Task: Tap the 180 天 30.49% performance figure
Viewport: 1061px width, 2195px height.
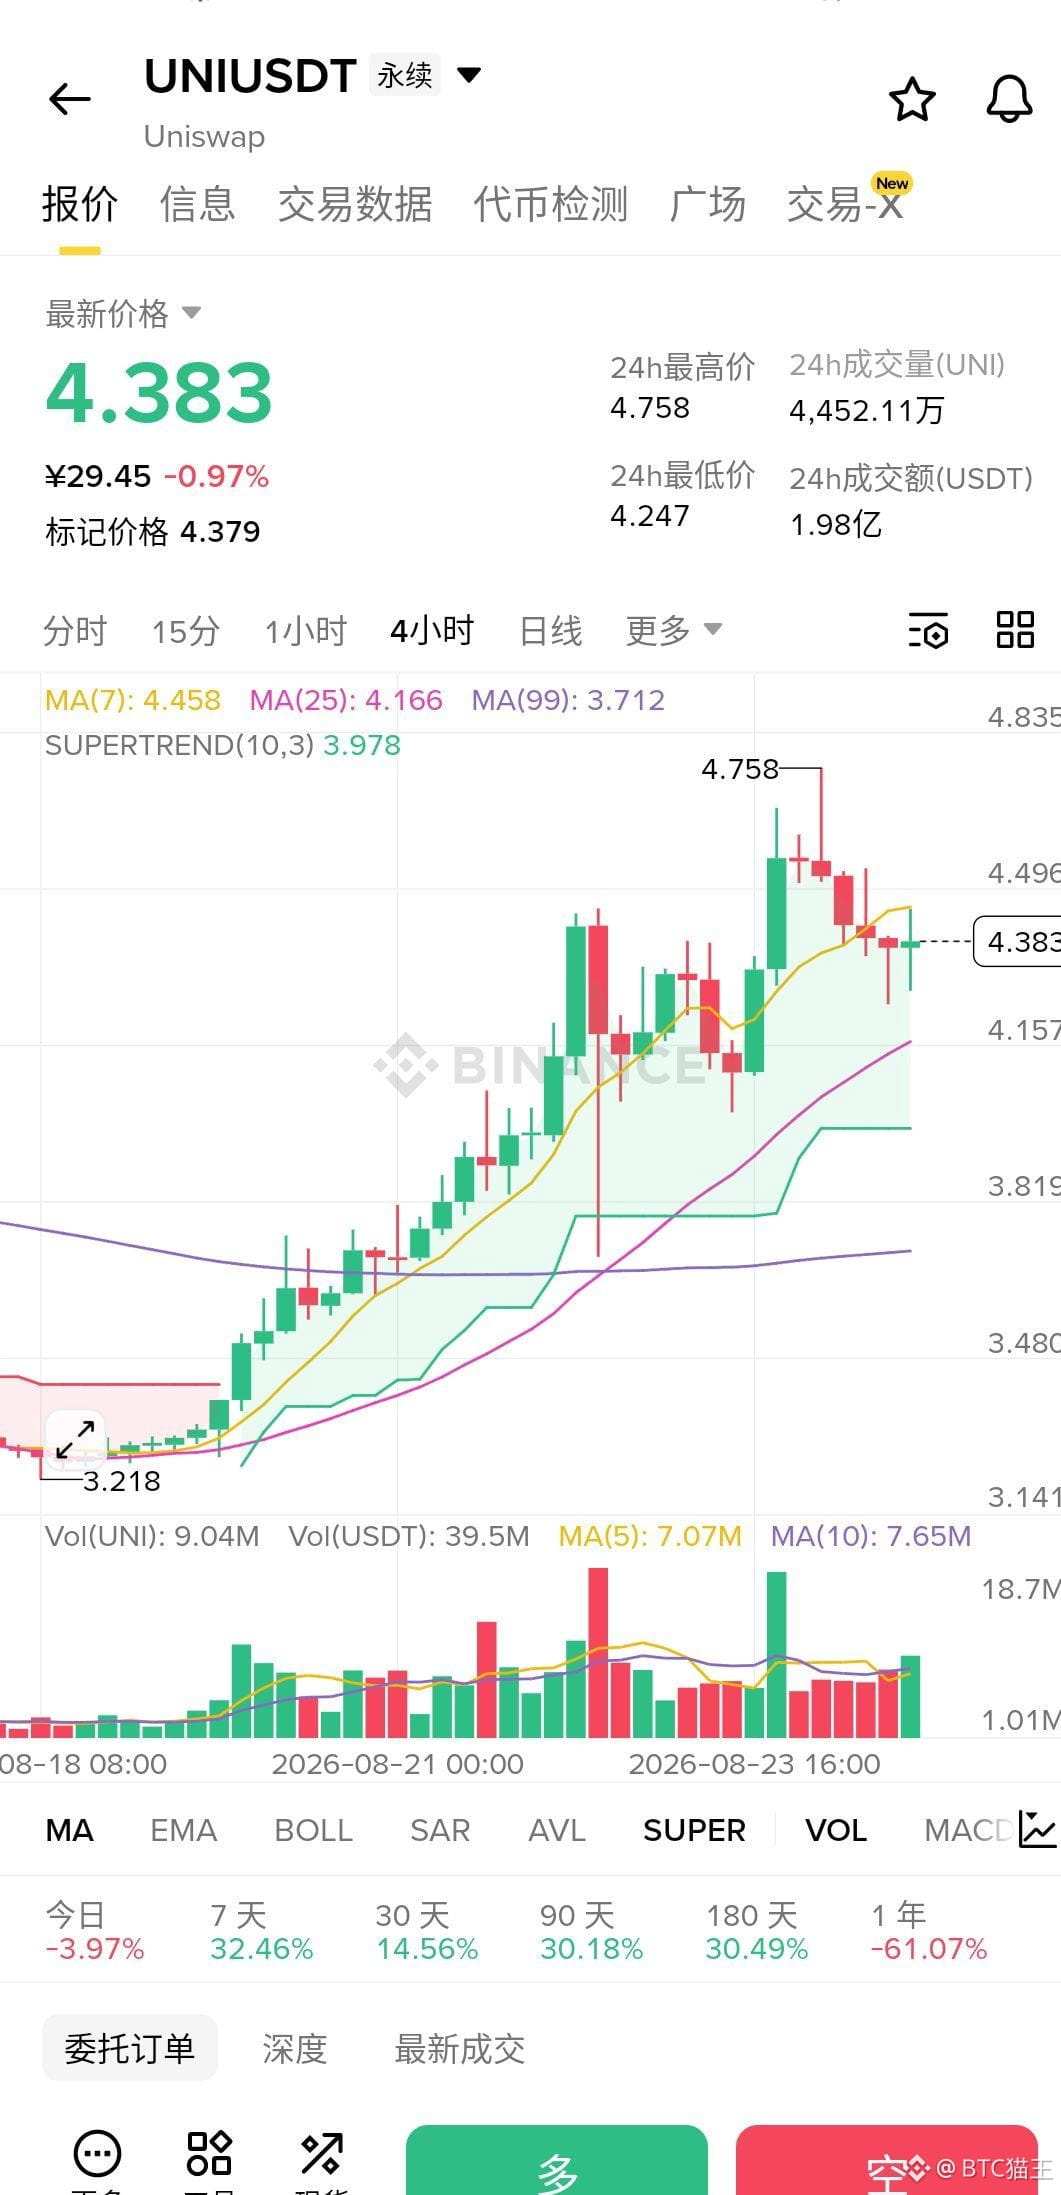Action: tap(756, 1931)
